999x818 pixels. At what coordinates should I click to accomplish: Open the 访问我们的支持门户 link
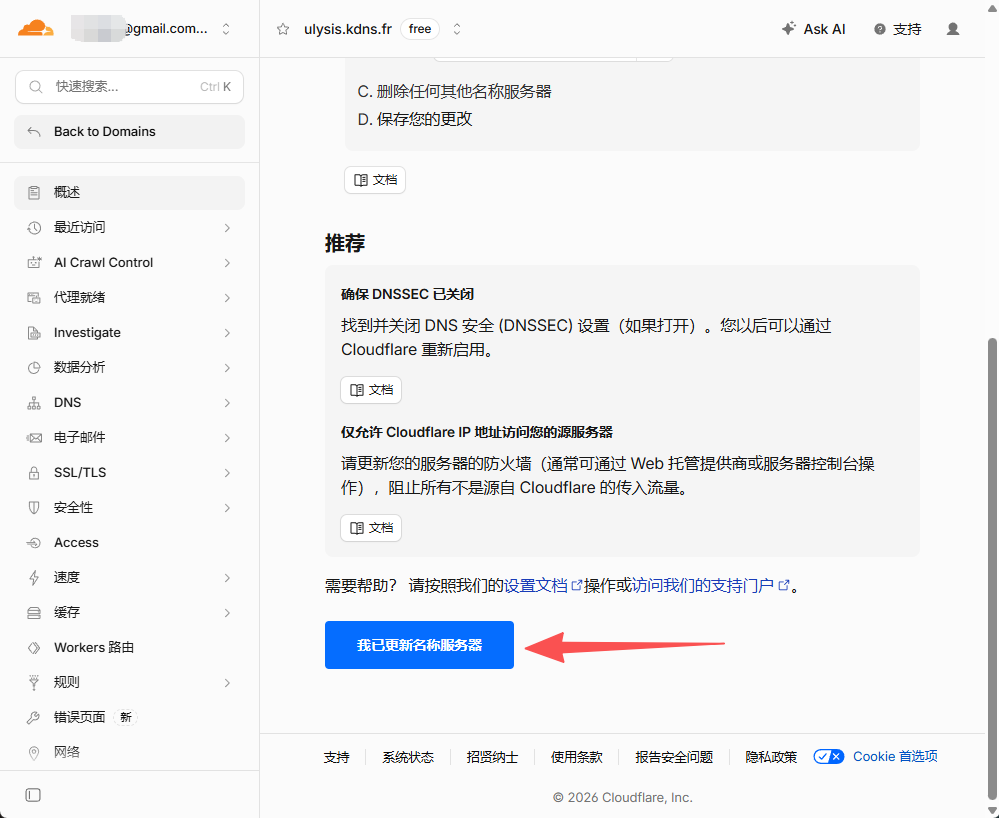click(x=710, y=585)
